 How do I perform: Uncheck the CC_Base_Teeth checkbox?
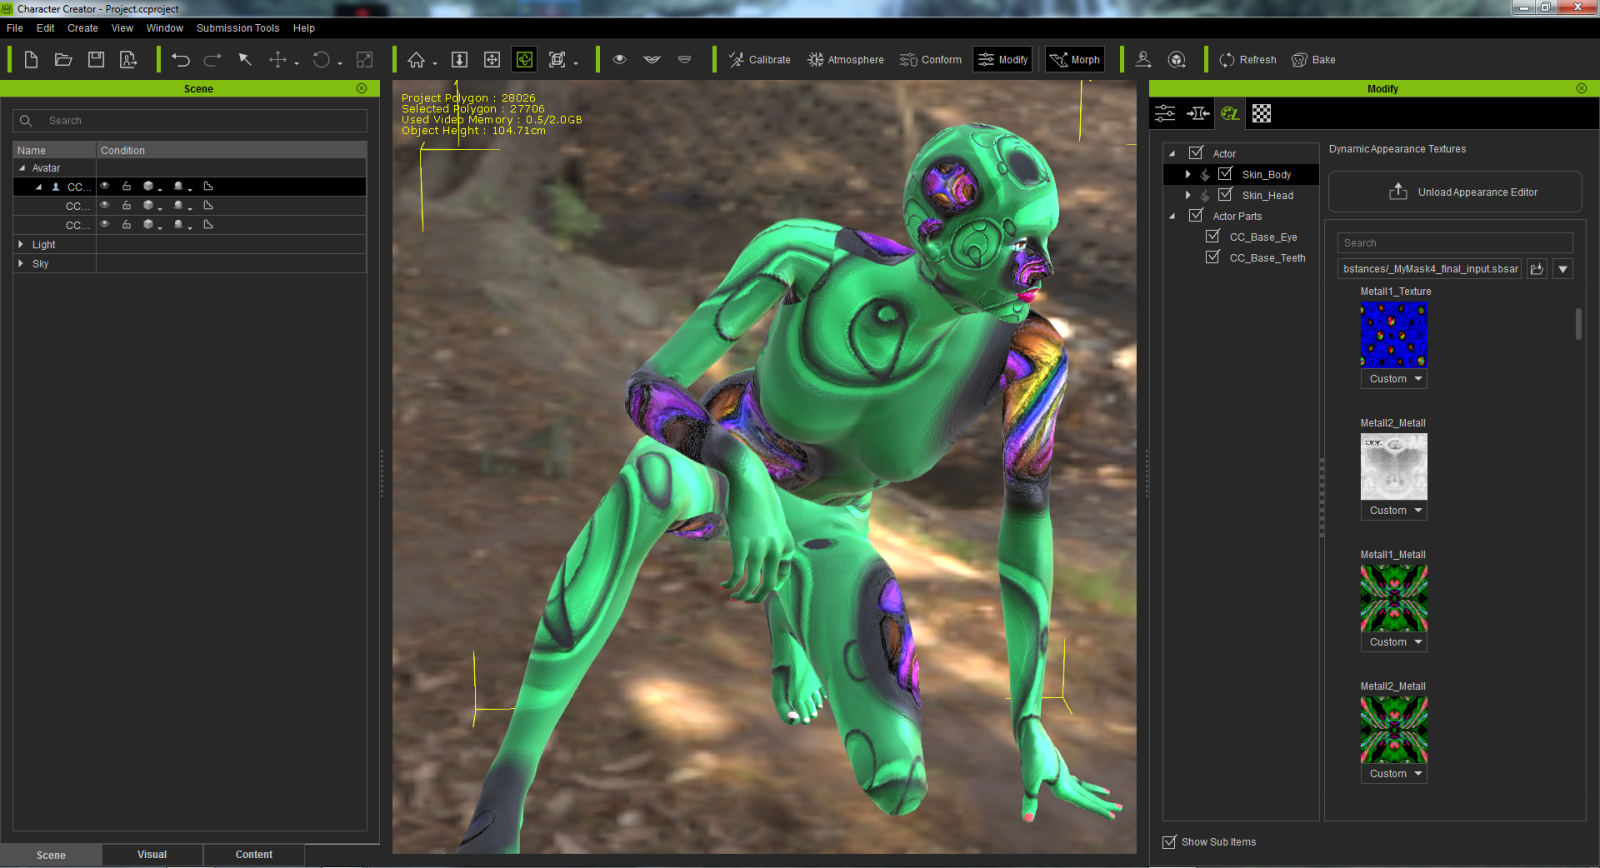pyautogui.click(x=1213, y=257)
